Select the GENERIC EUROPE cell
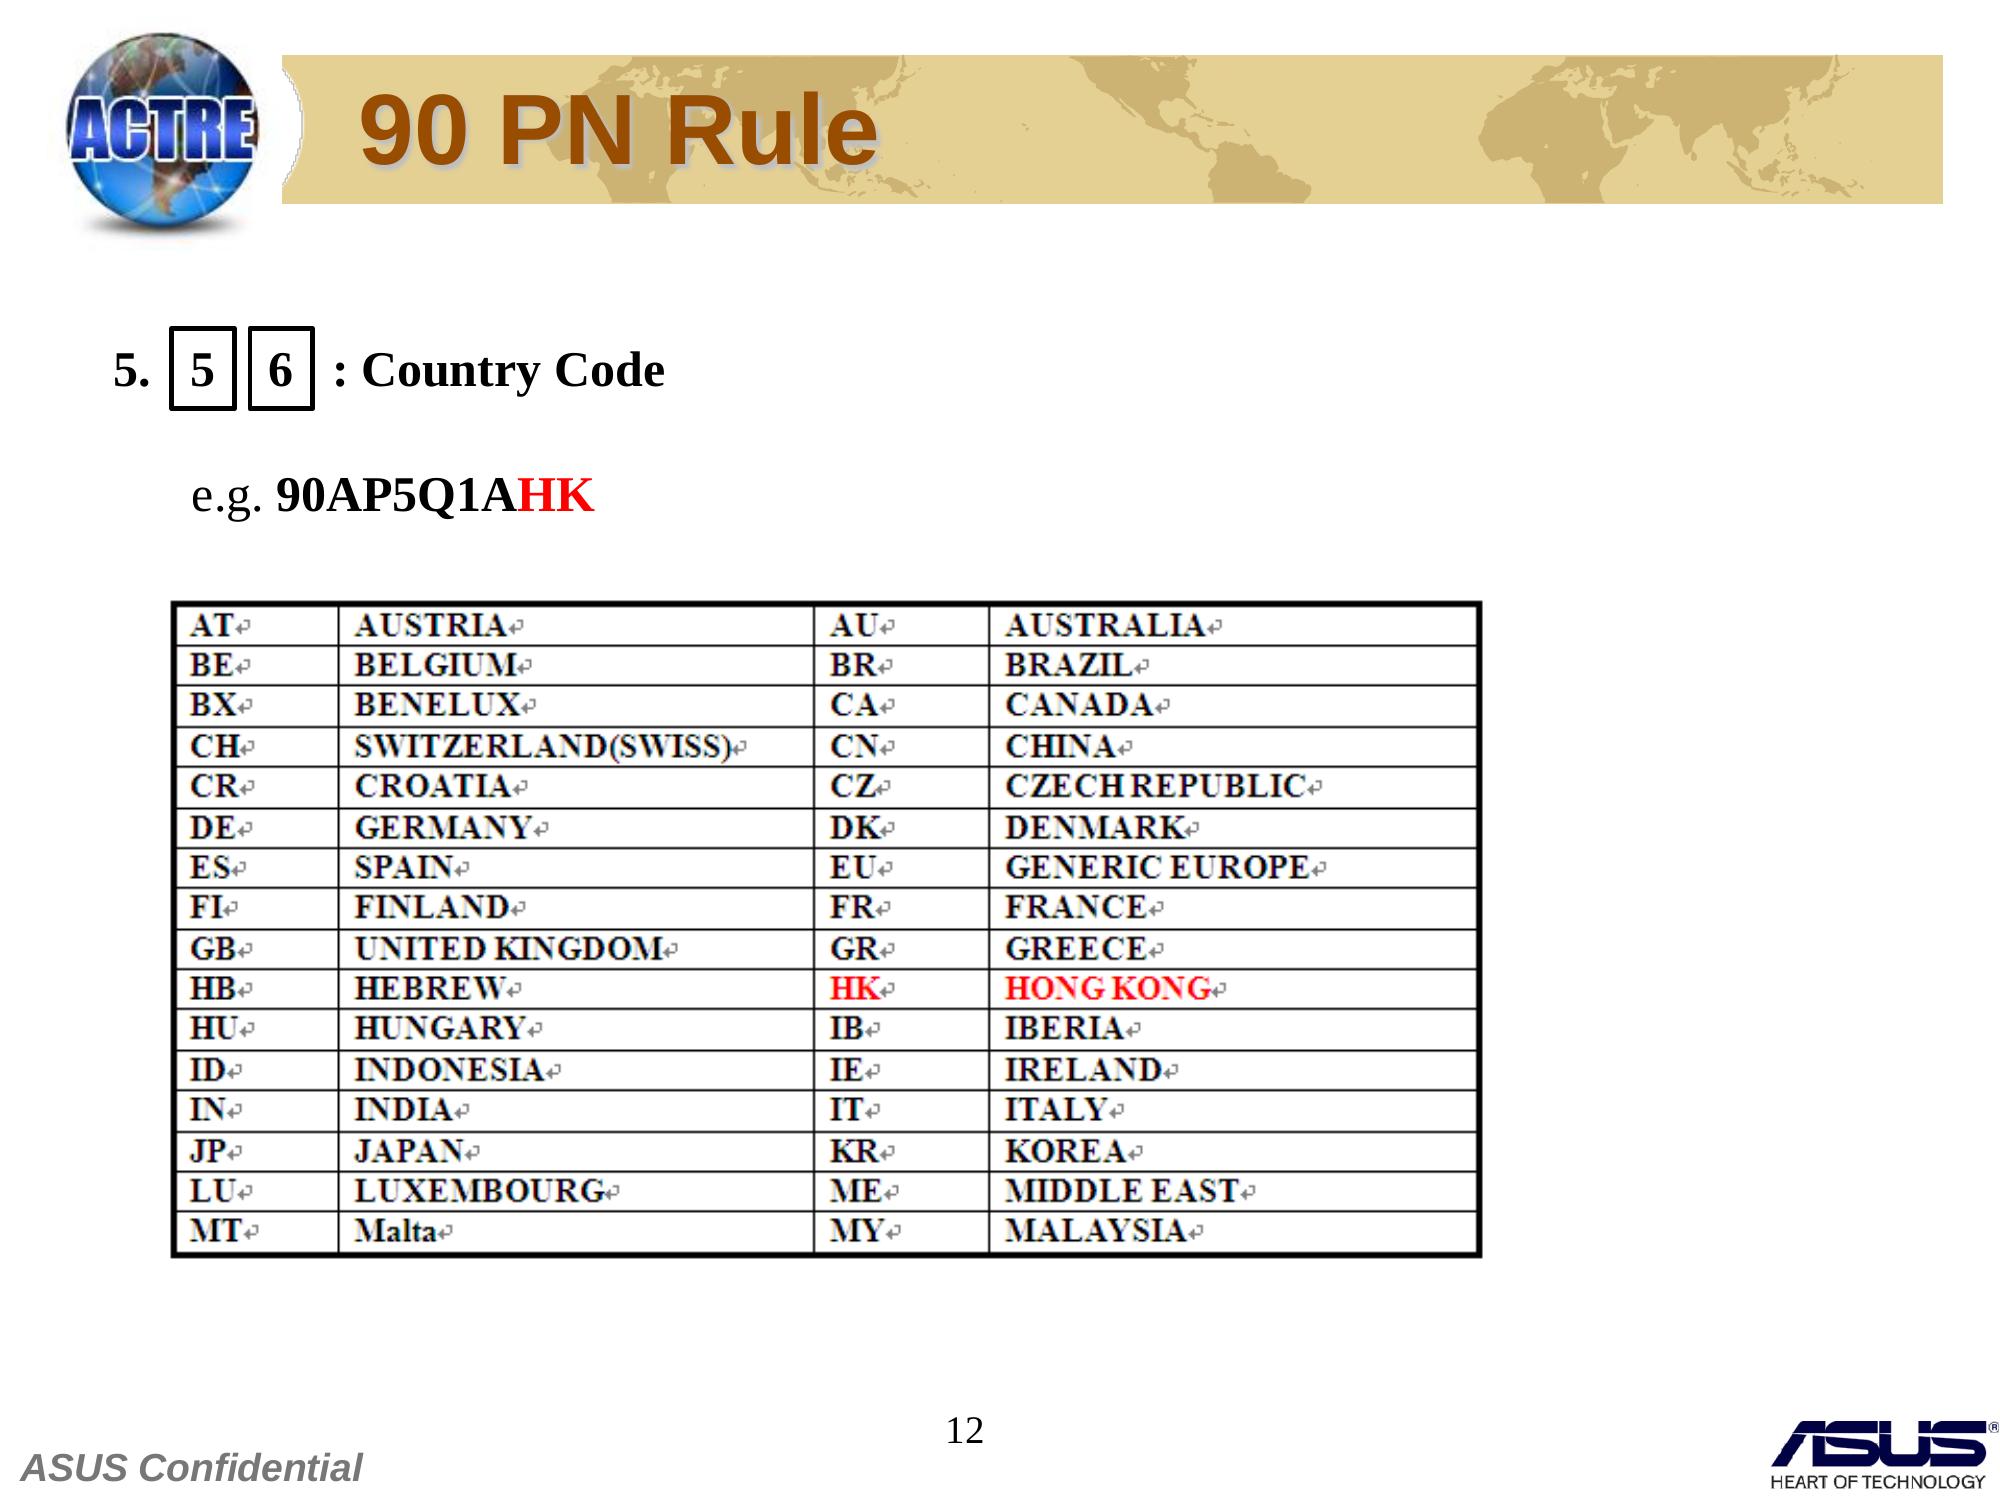Screen dimensions: 2000x1500 coord(1157,867)
